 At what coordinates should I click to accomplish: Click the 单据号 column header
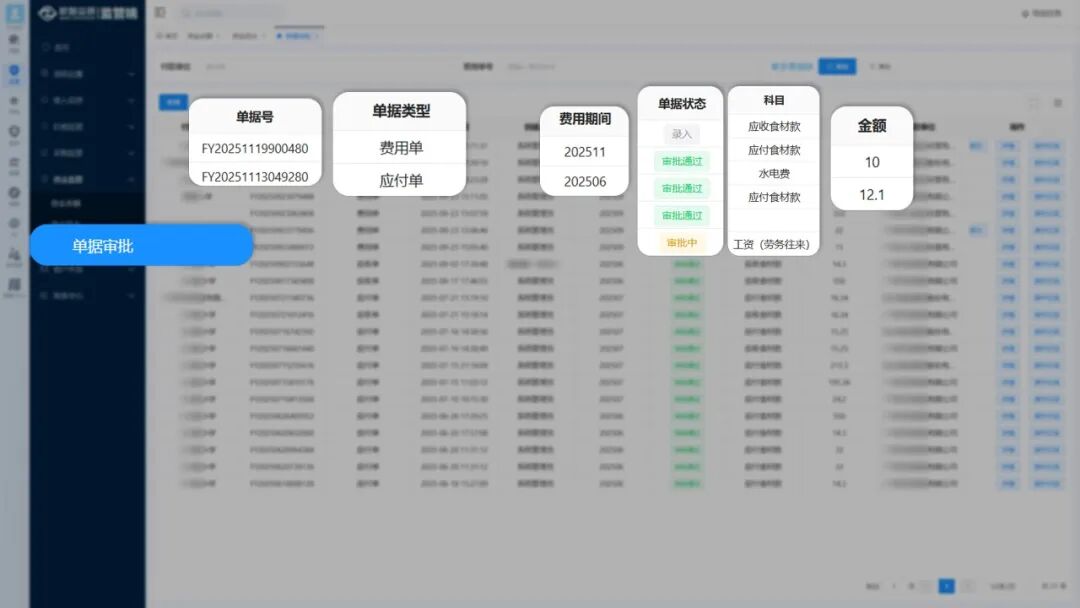tap(255, 116)
